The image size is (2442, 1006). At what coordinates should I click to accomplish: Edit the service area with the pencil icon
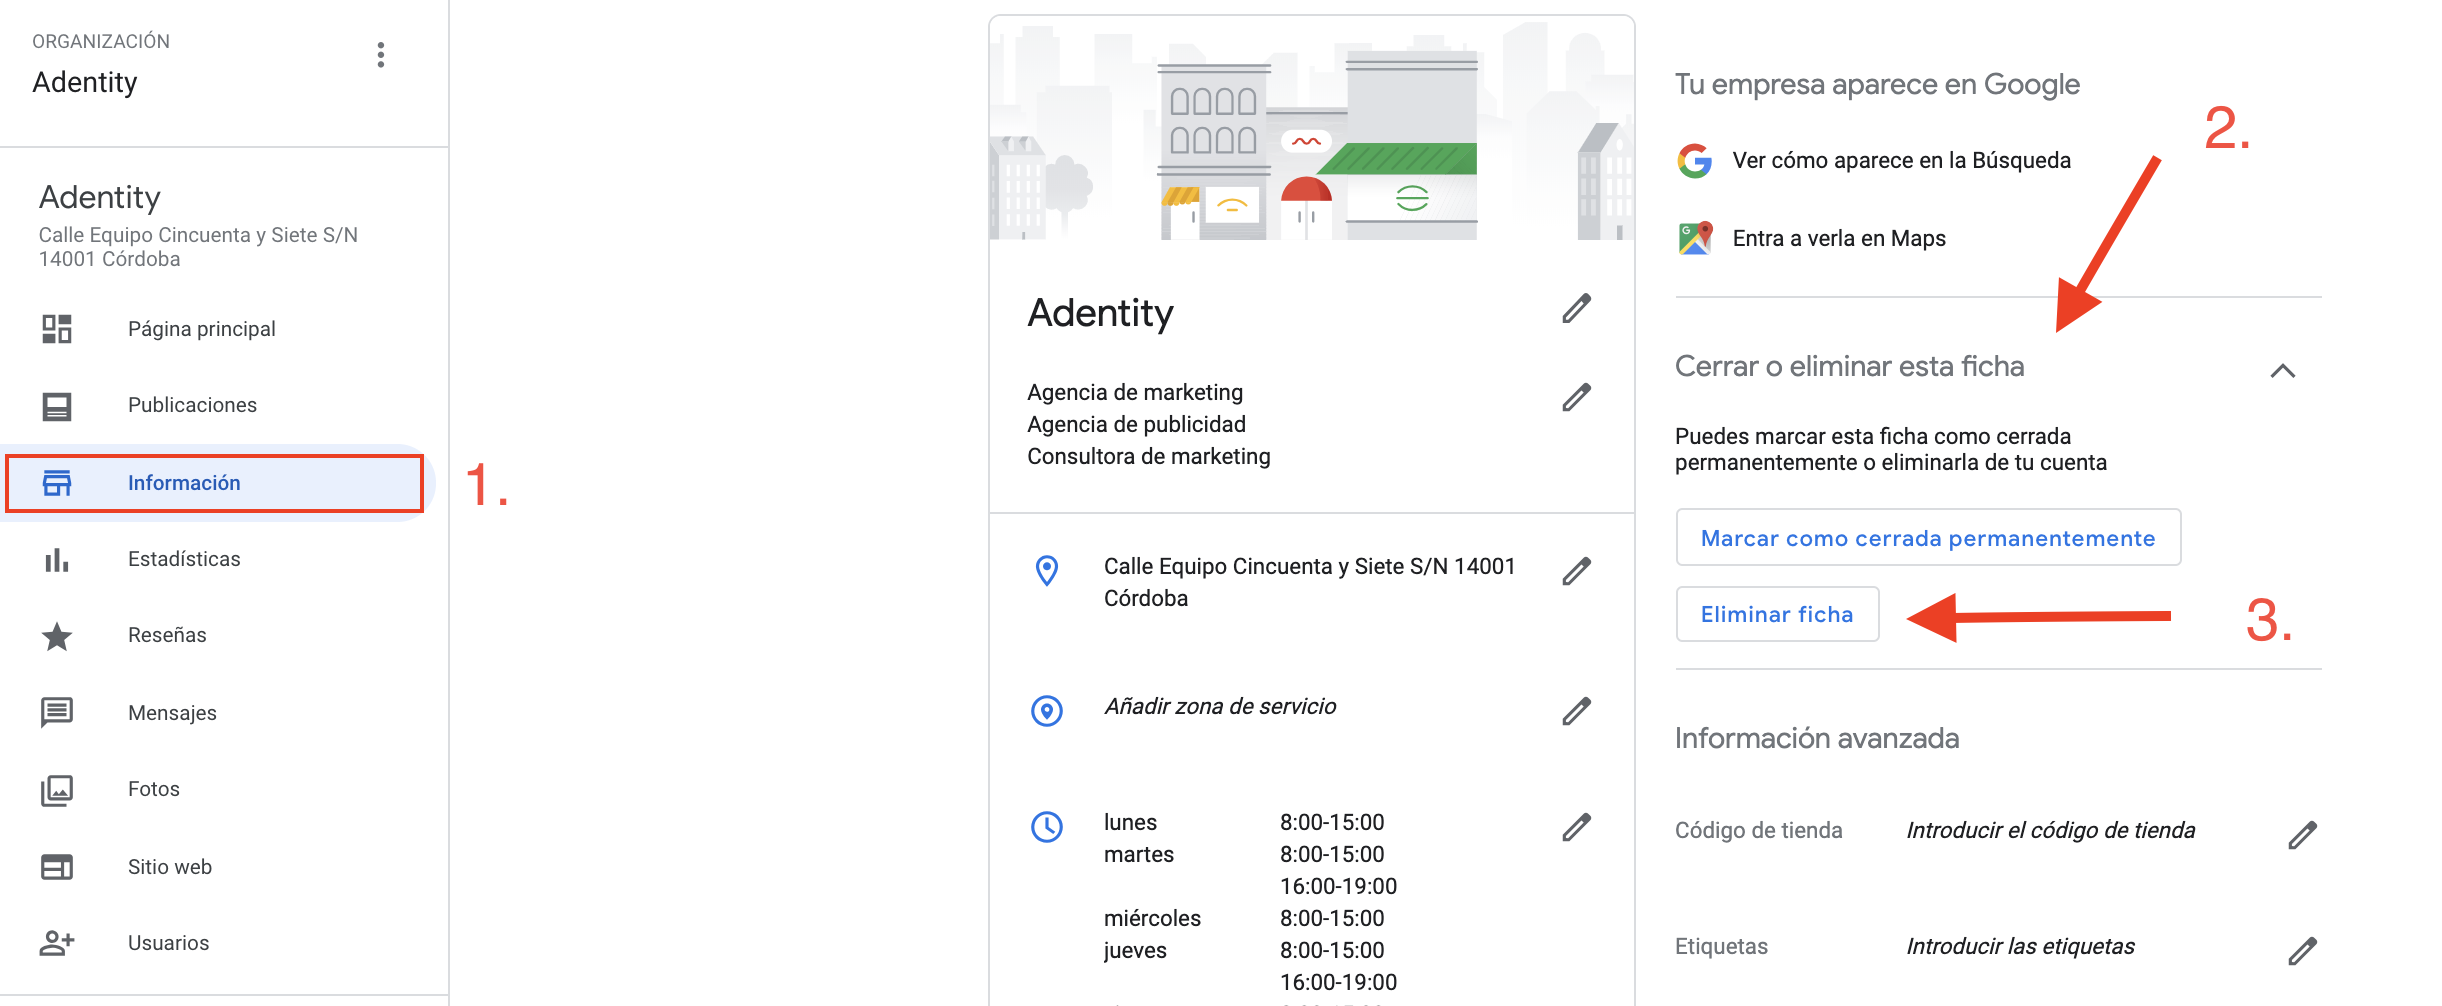(1576, 711)
